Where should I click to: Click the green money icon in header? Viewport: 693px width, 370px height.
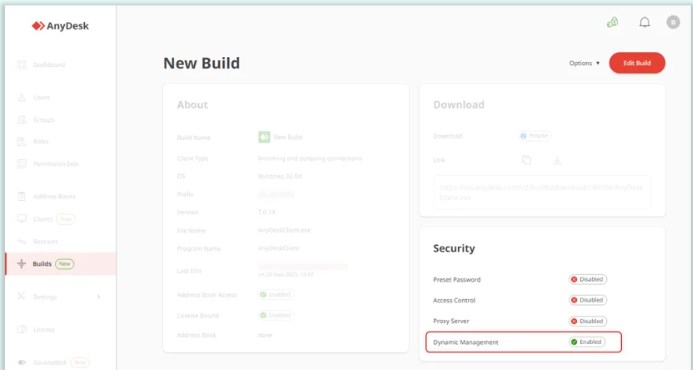tap(613, 22)
